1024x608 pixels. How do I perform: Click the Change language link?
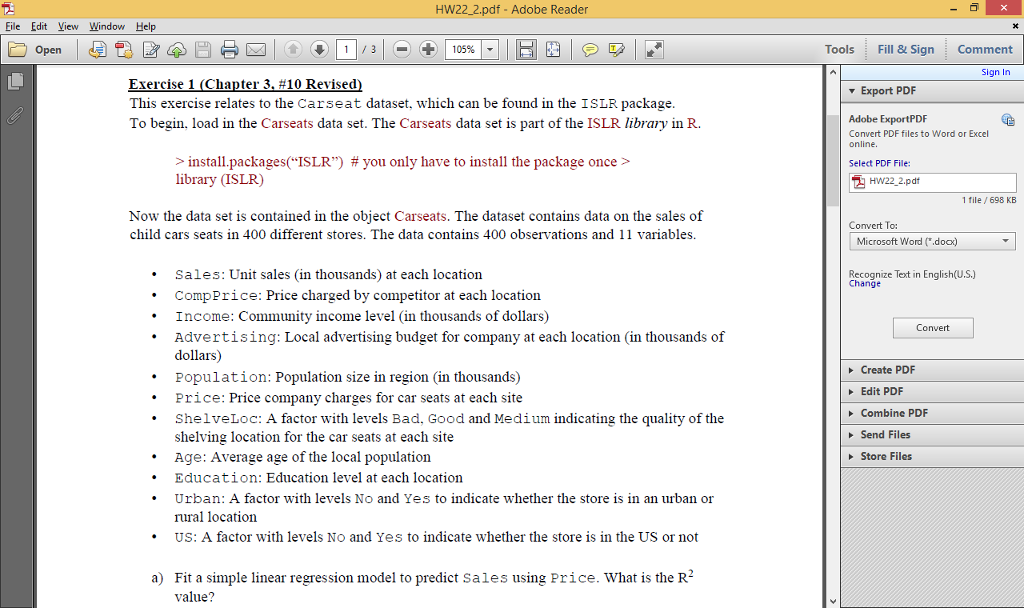[864, 283]
